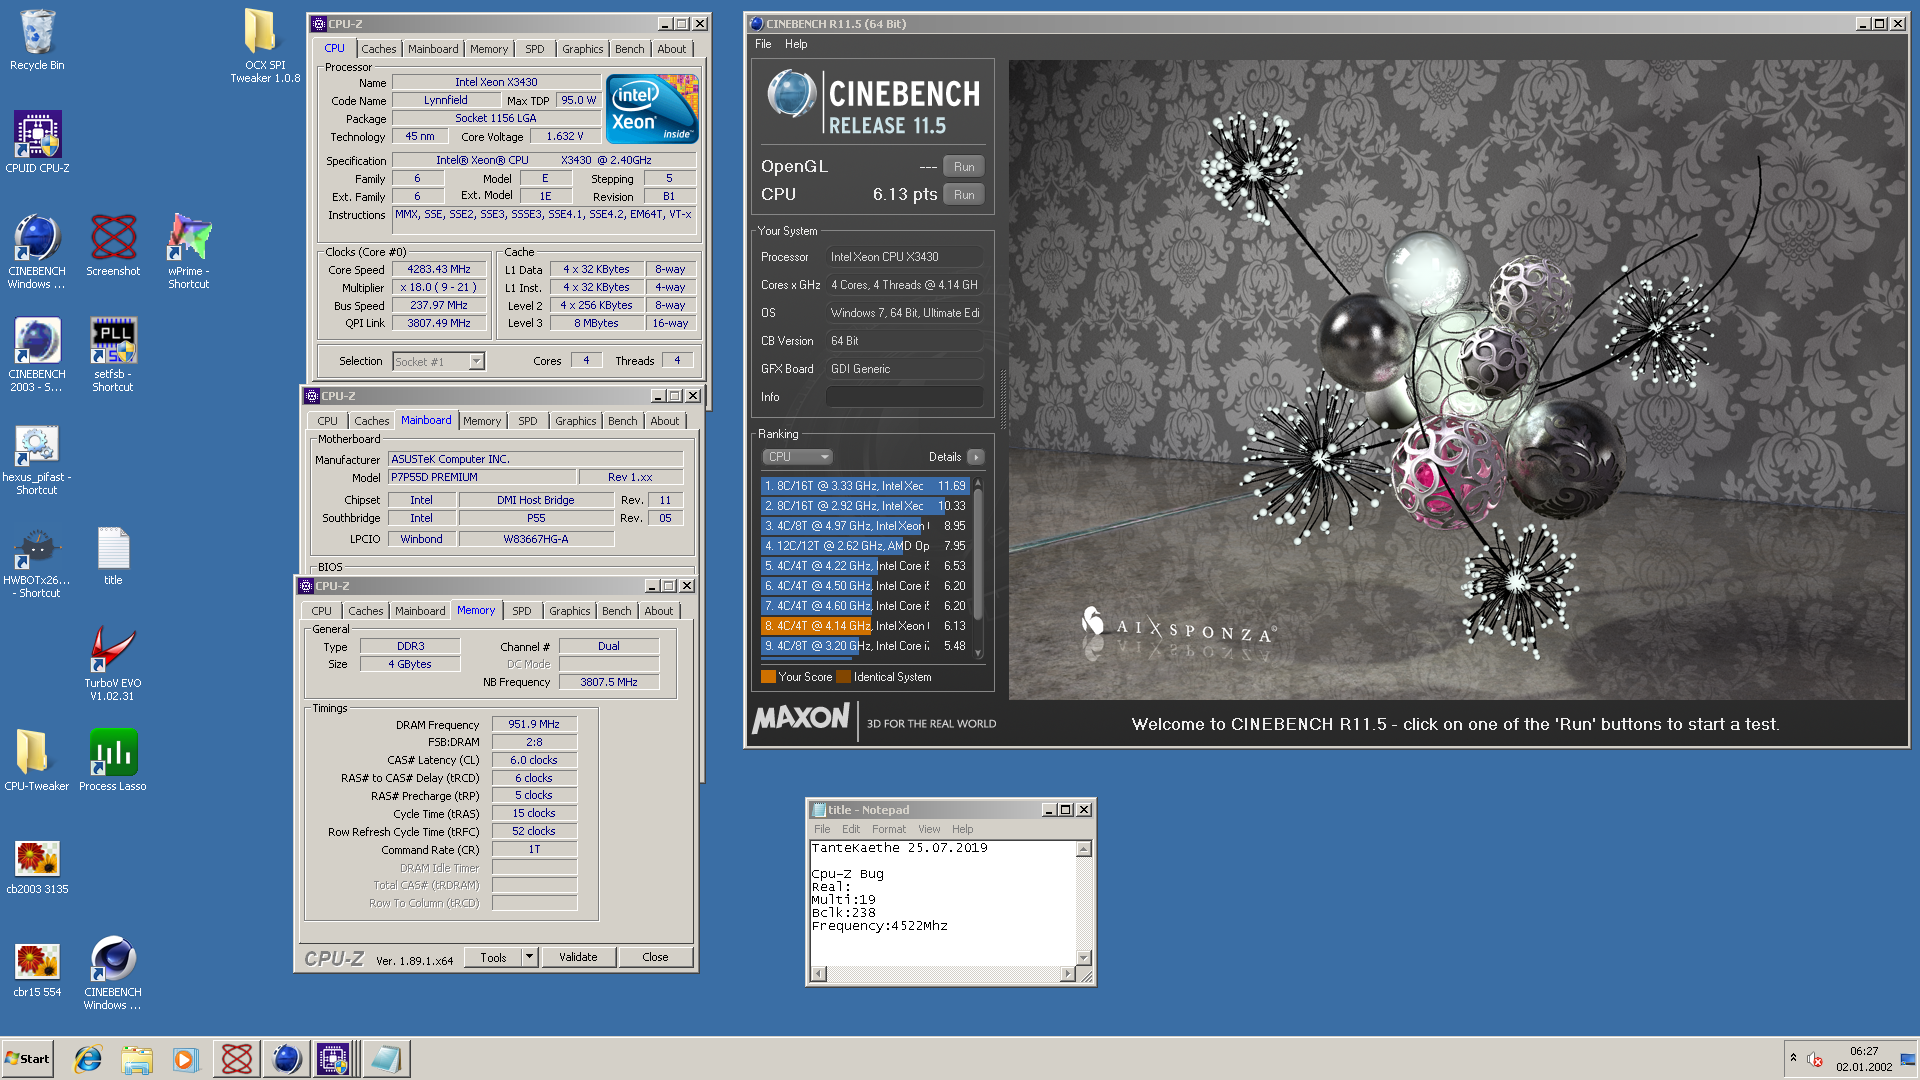This screenshot has height=1080, width=1920.
Task: Open Bench tab in Memory CPU-Z window
Action: tap(617, 611)
